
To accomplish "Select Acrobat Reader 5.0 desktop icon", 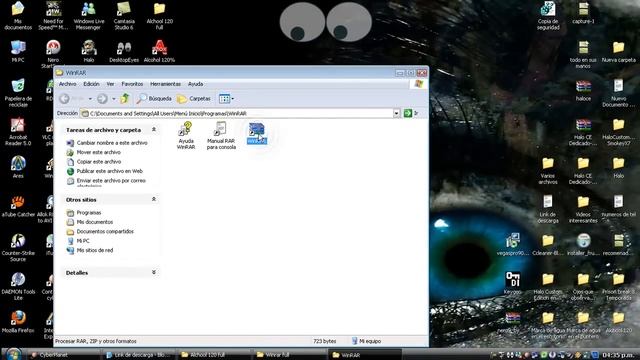I will coord(18,131).
